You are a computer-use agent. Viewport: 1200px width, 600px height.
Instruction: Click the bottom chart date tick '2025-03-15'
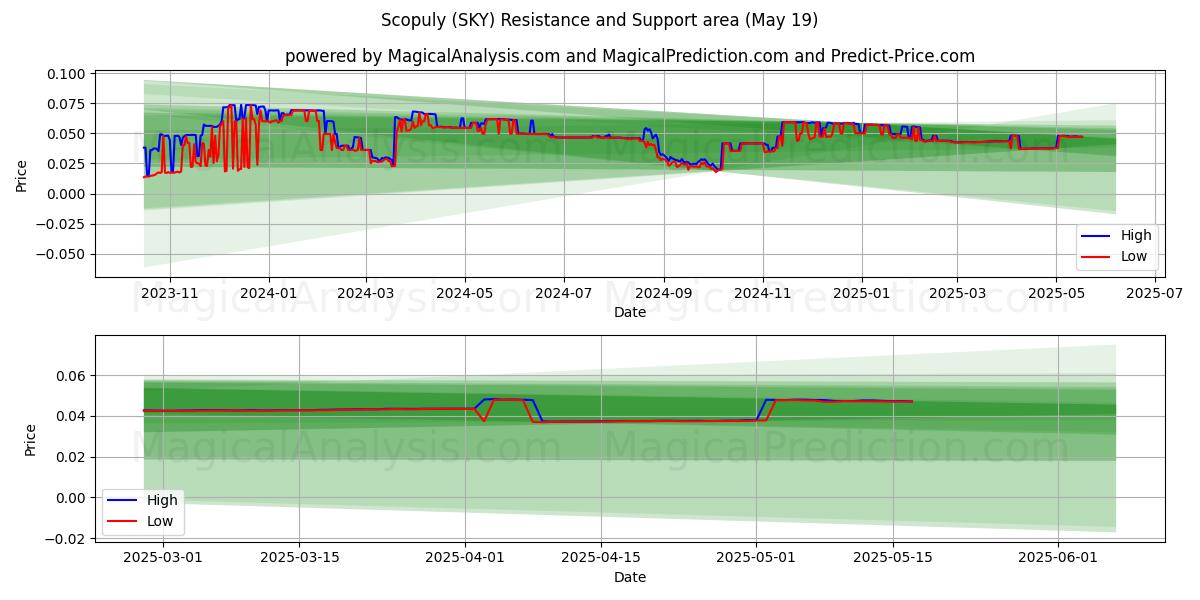click(x=300, y=558)
